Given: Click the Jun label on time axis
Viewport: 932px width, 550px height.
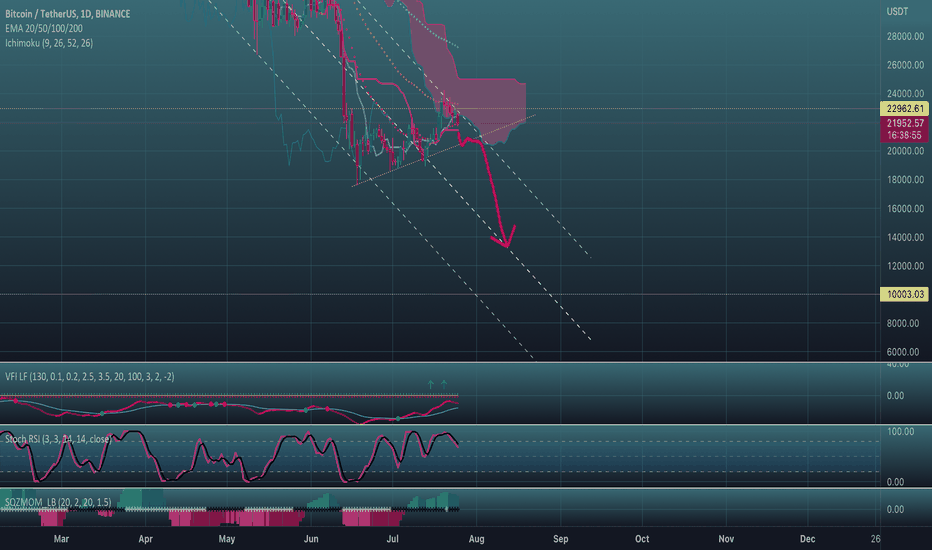Looking at the screenshot, I should click(x=311, y=539).
